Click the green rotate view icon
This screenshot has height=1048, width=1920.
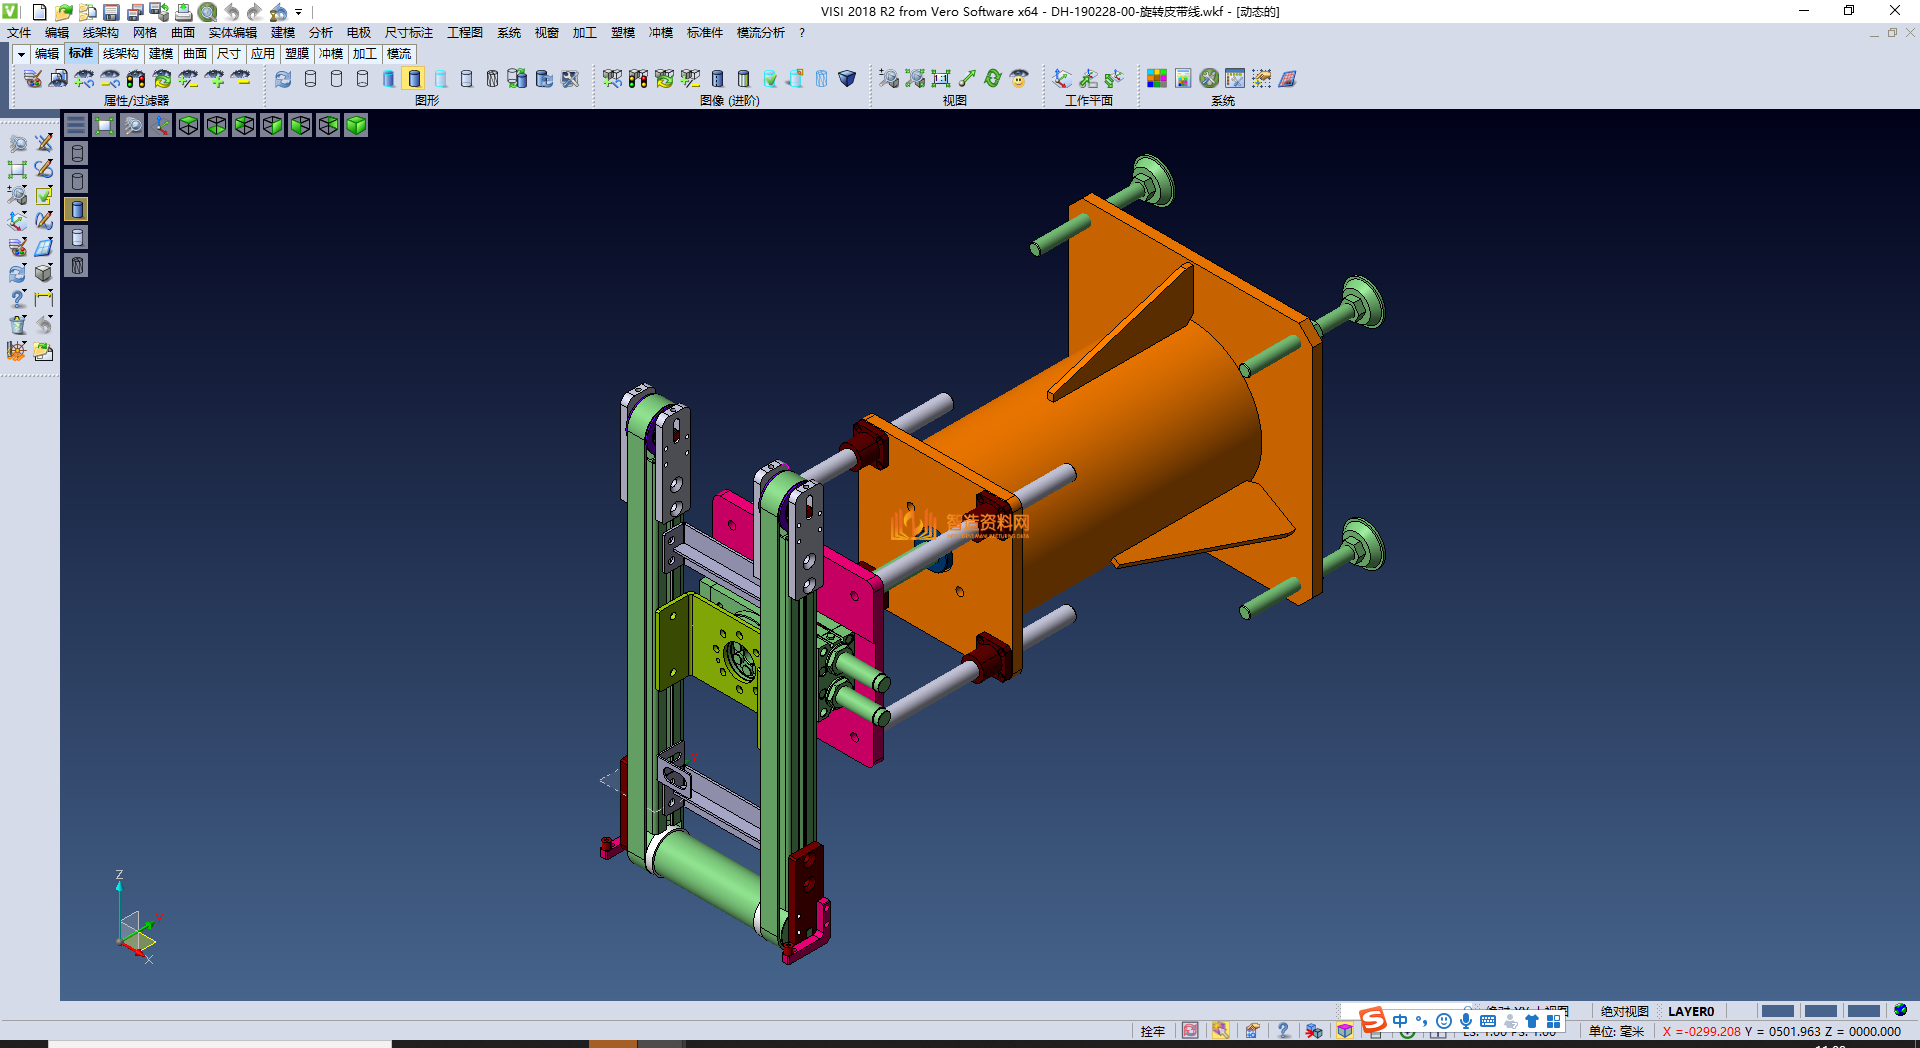(993, 79)
